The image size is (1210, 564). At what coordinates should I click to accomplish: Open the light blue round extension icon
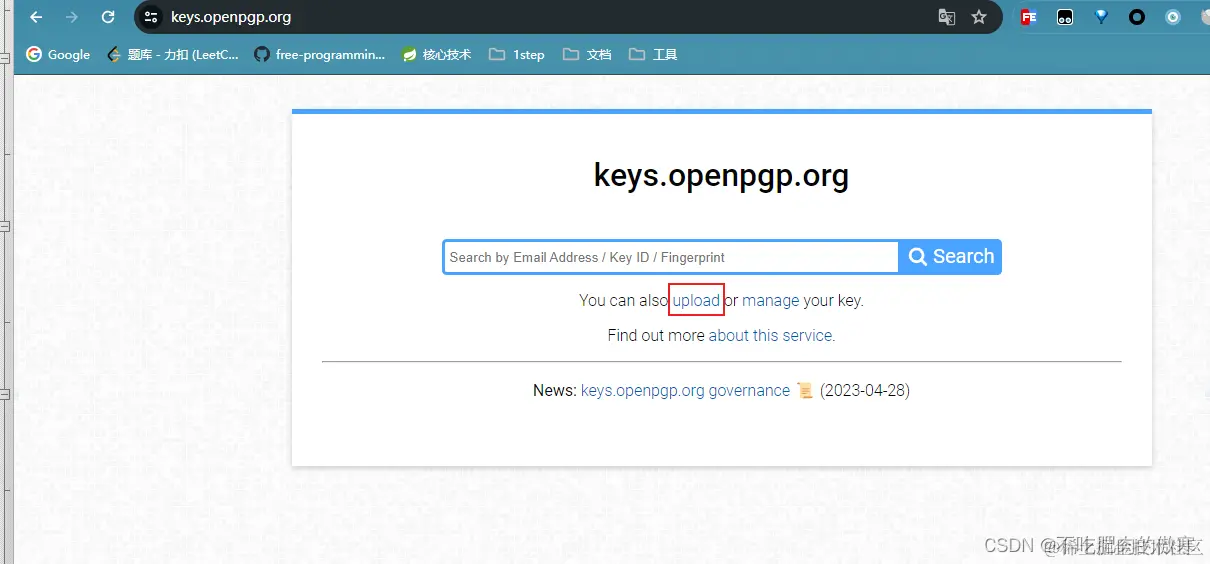[1173, 17]
